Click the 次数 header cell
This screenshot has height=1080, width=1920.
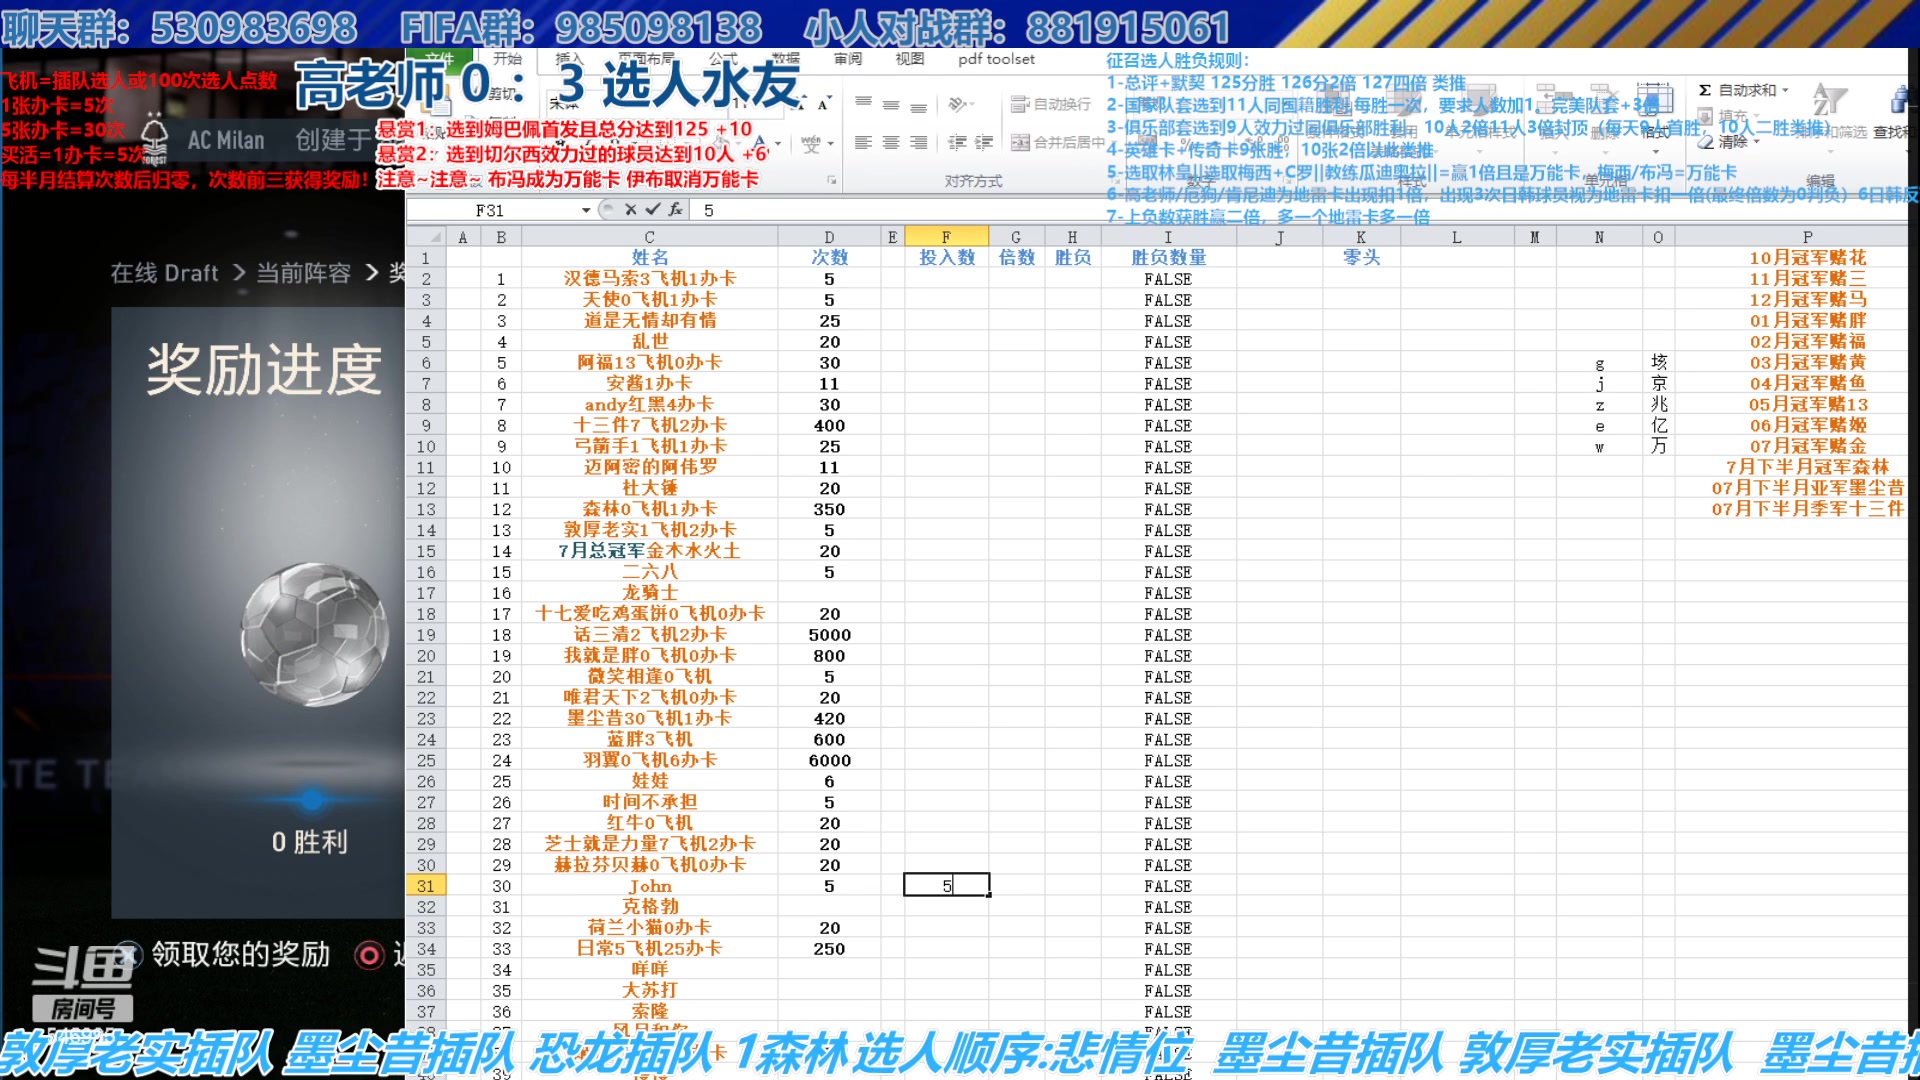click(x=829, y=258)
